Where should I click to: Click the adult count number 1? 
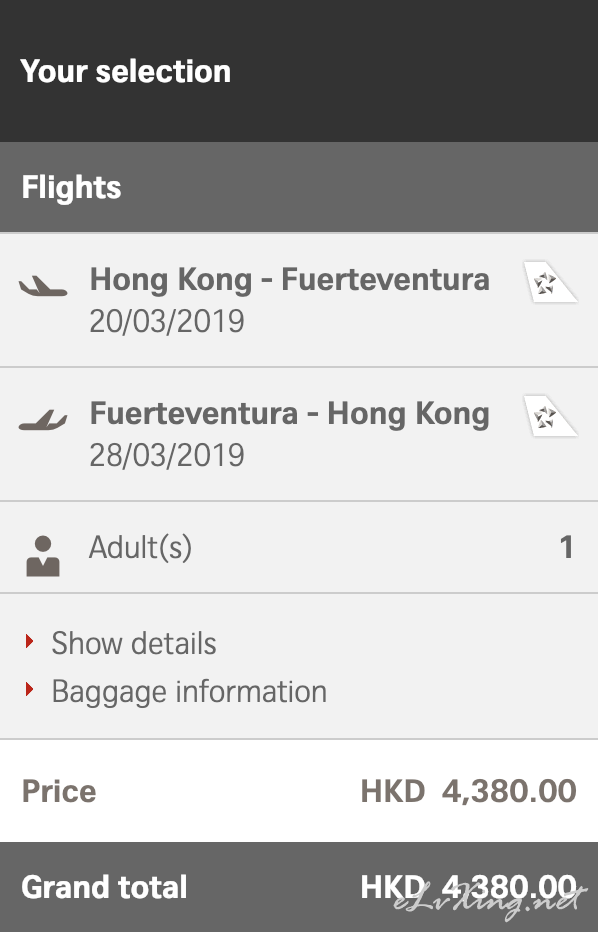(567, 547)
